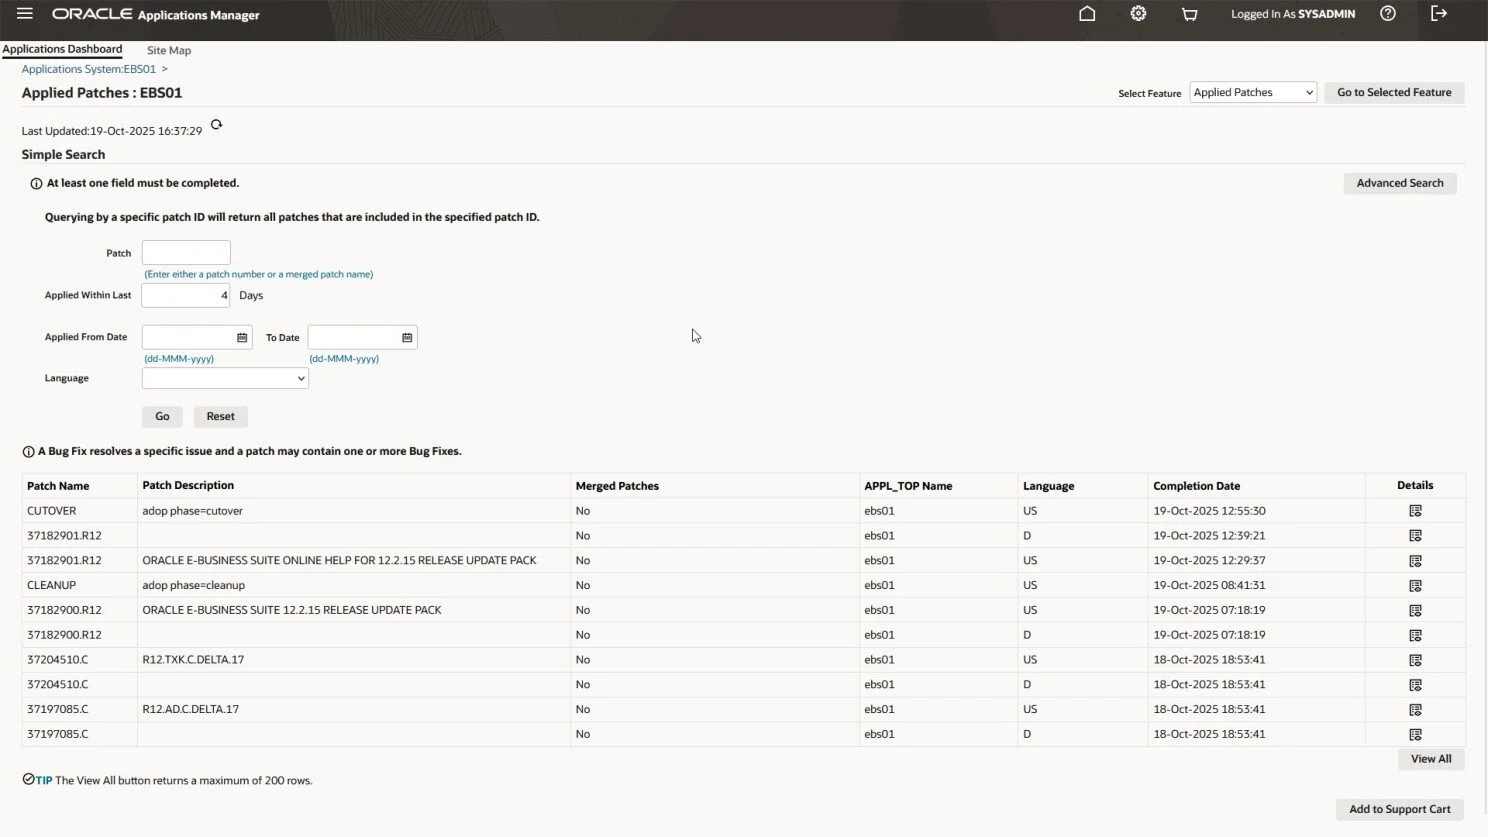Click the APPL_TOP Name column header
Image resolution: width=1488 pixels, height=837 pixels.
click(908, 486)
